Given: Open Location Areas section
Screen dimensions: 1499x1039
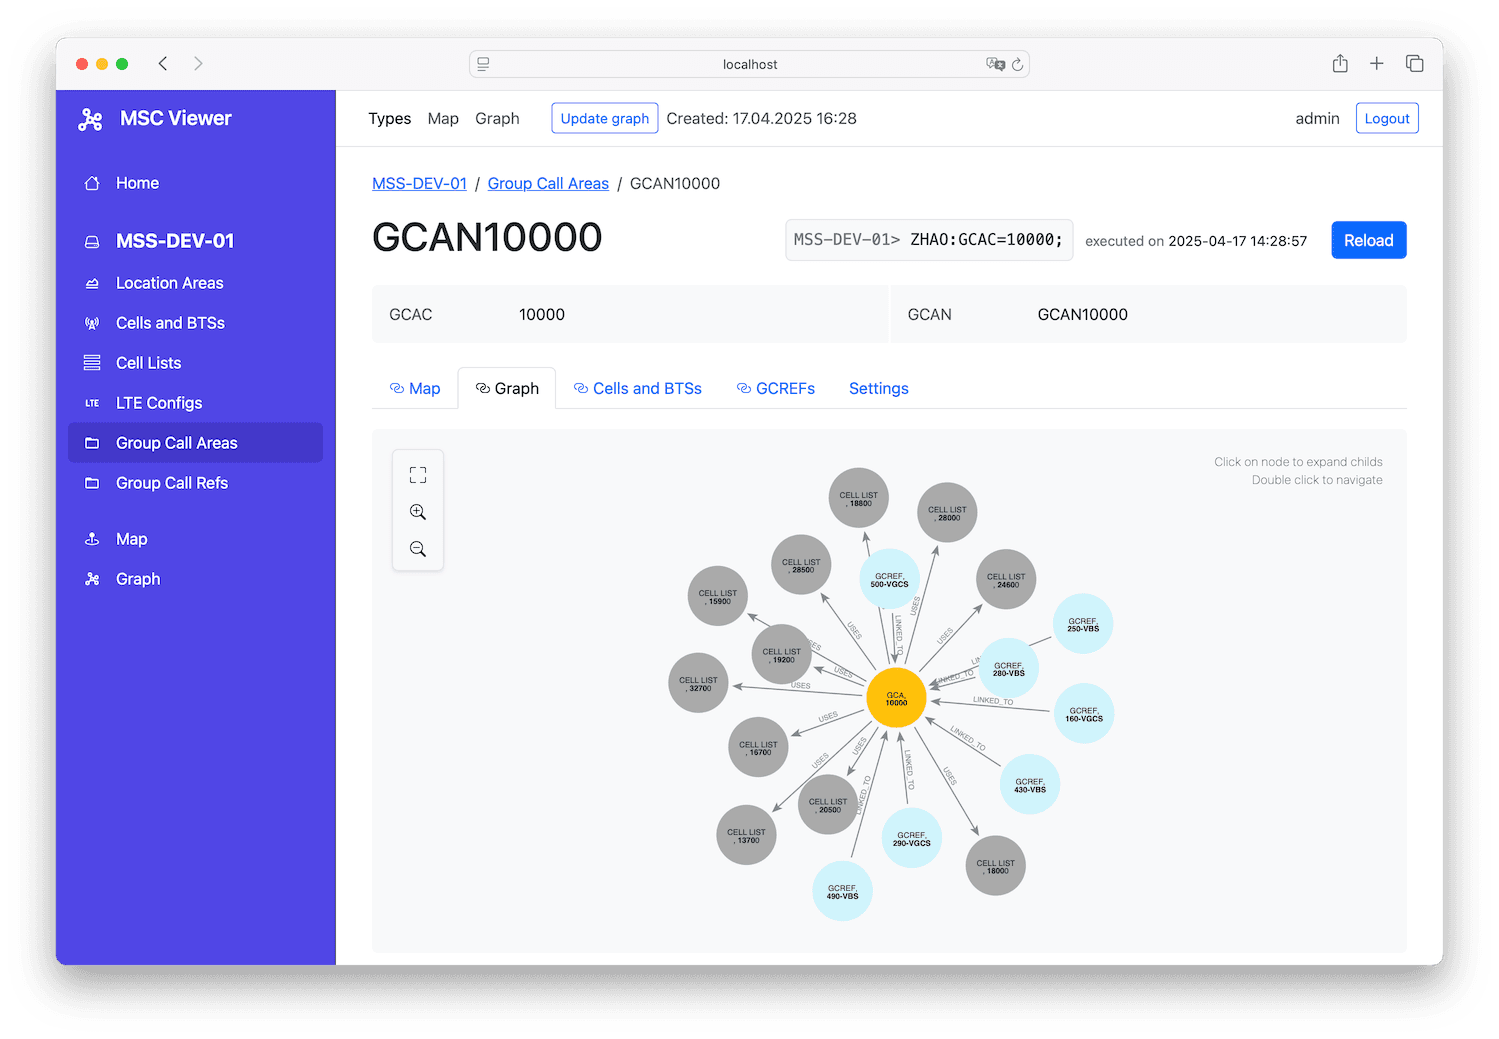Looking at the screenshot, I should pyautogui.click(x=169, y=283).
